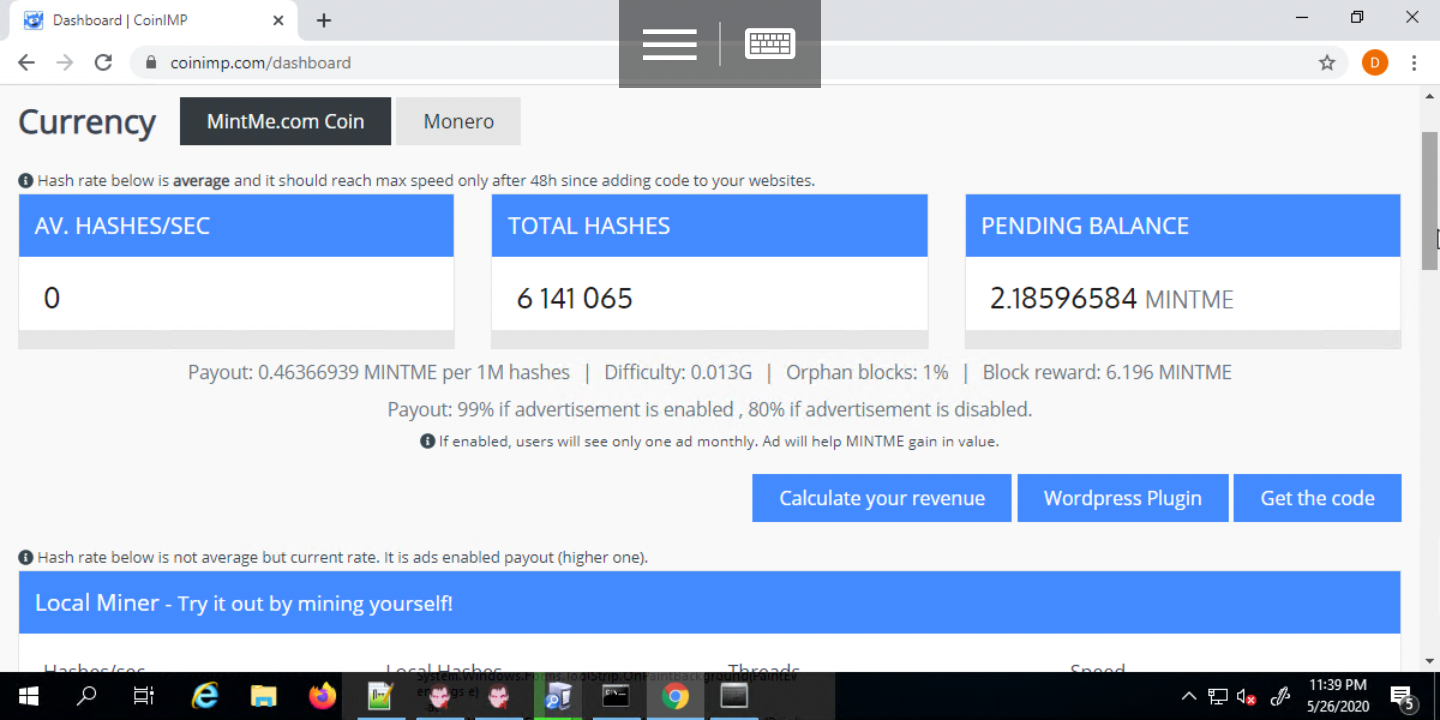1440x720 pixels.
Task: Click the AV. HASHES/SEC card header
Action: click(236, 225)
